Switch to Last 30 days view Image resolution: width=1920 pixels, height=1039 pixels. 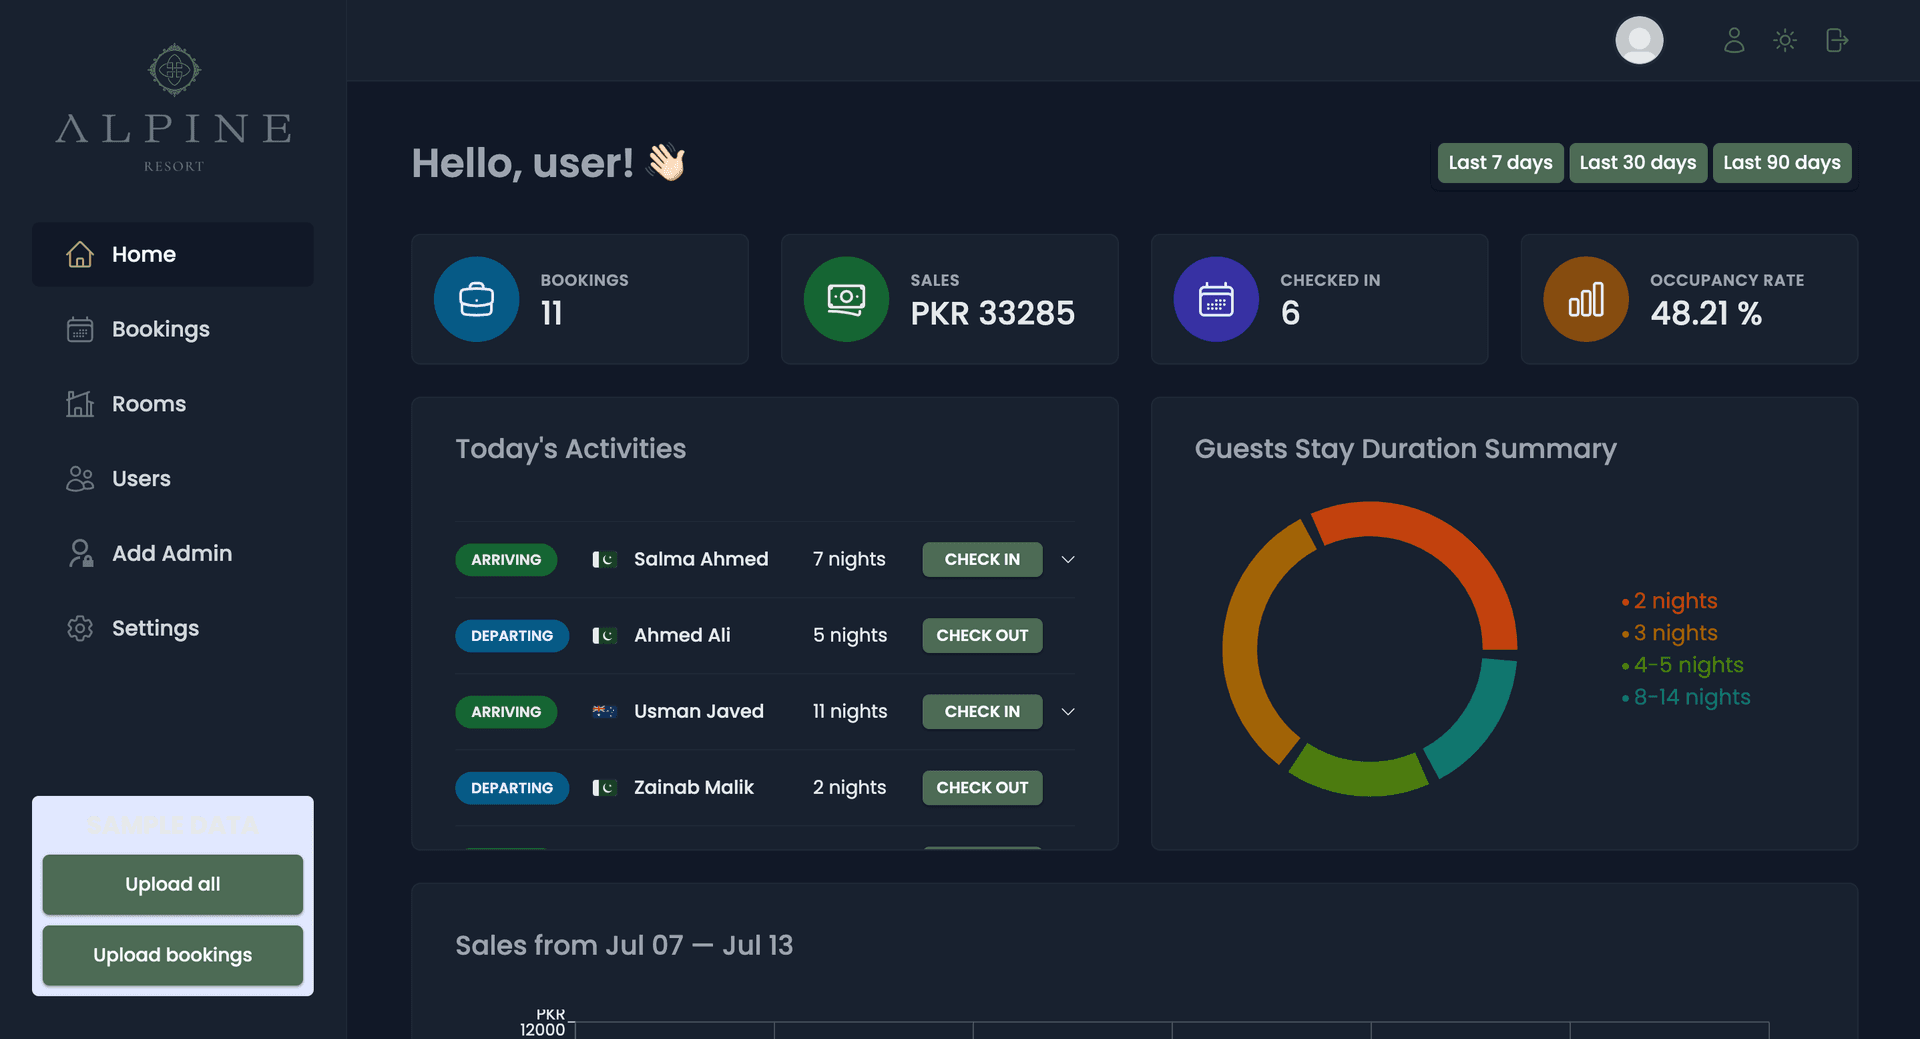[1637, 162]
